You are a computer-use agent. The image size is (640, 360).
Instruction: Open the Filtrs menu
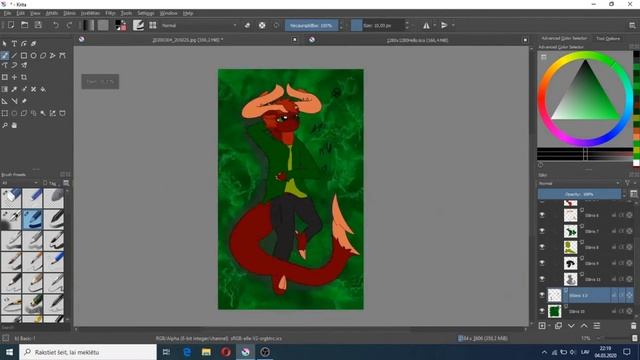click(110, 13)
